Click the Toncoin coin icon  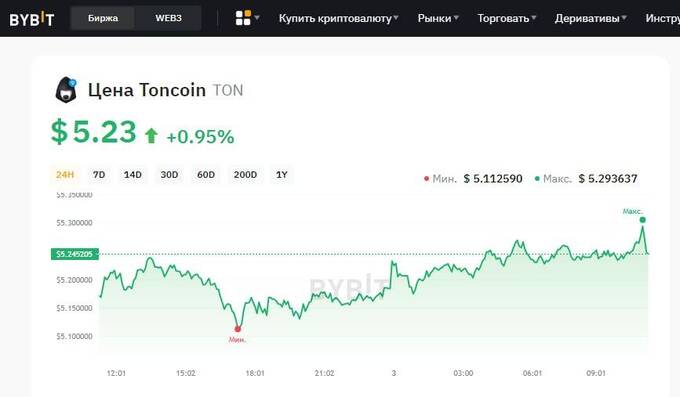tap(66, 90)
